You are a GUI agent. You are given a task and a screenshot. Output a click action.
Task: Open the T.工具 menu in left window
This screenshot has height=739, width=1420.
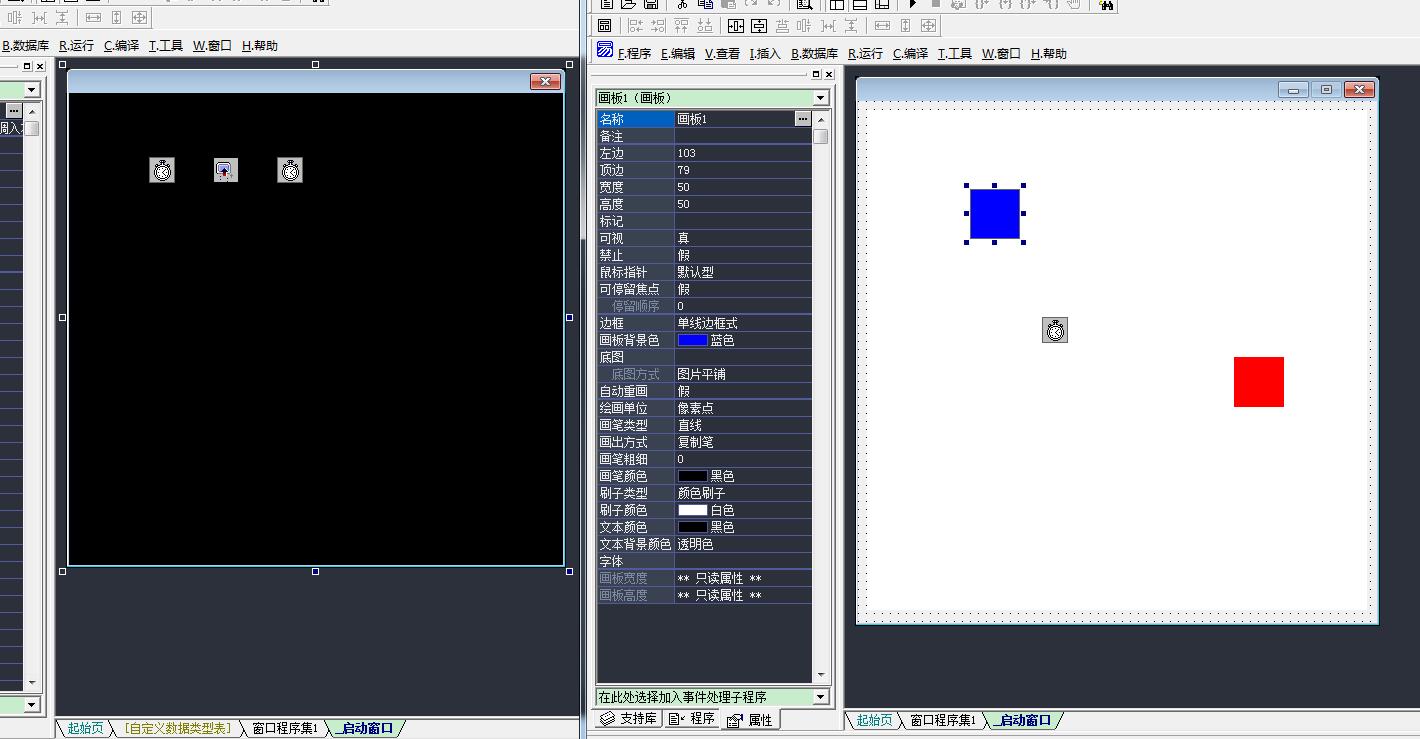pos(166,46)
